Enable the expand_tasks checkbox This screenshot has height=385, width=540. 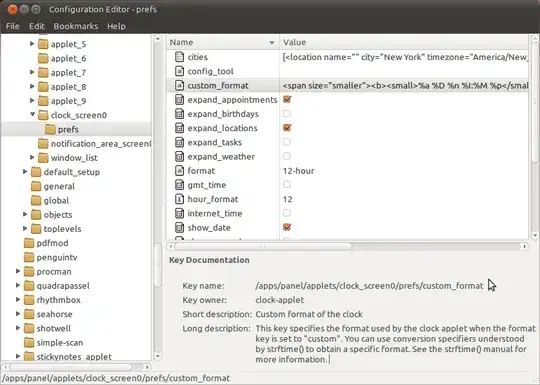287,142
